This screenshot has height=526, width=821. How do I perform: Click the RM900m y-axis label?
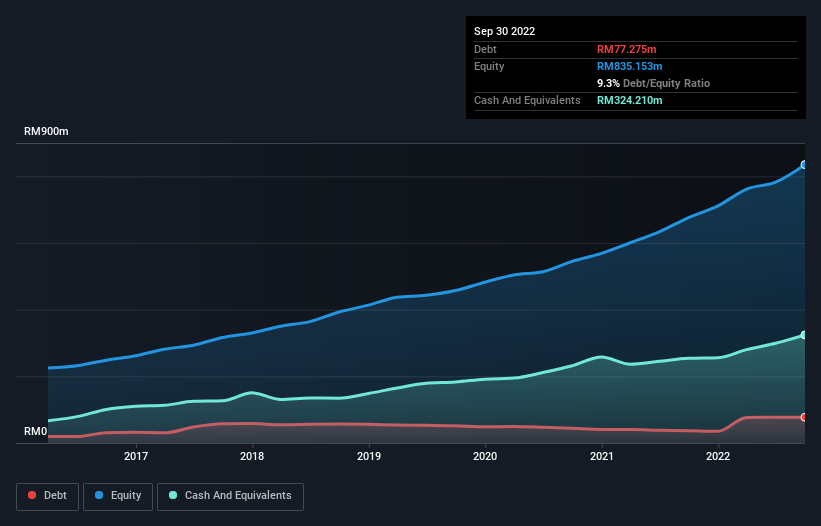46,131
